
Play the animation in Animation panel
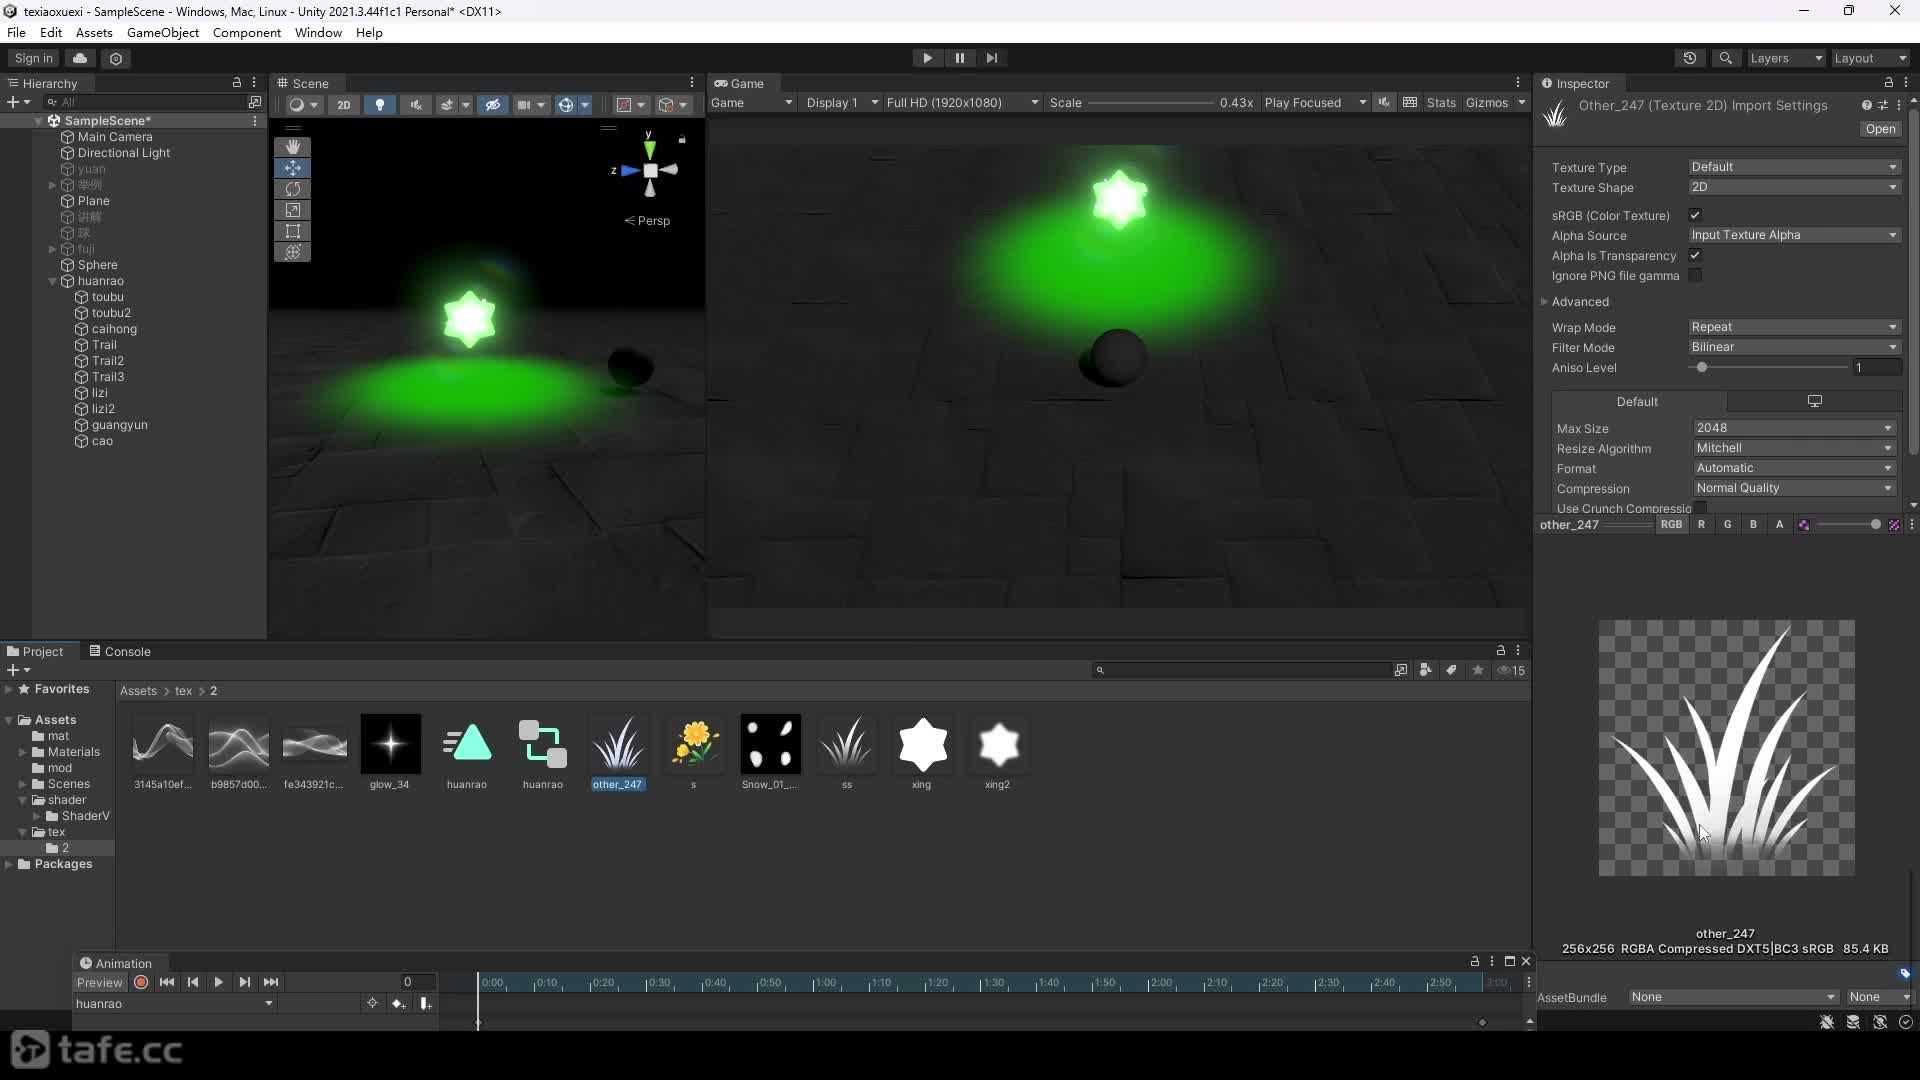[218, 982]
